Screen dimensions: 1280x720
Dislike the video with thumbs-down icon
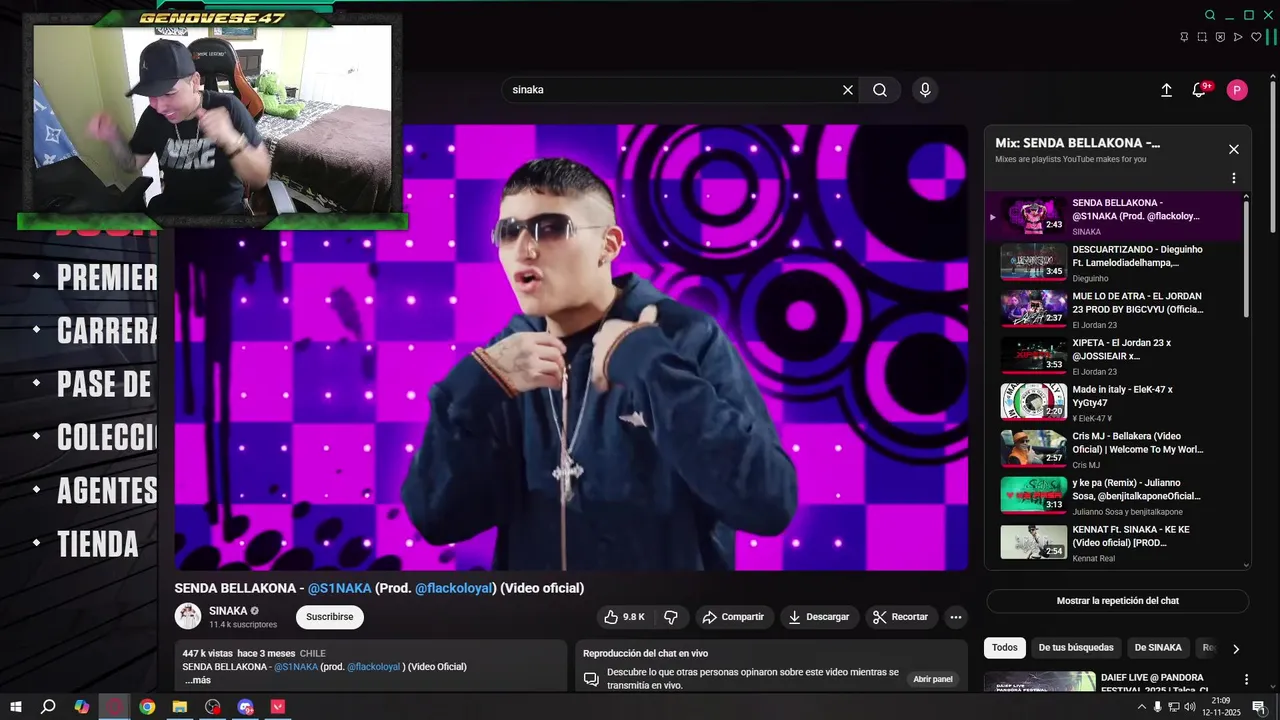point(671,617)
